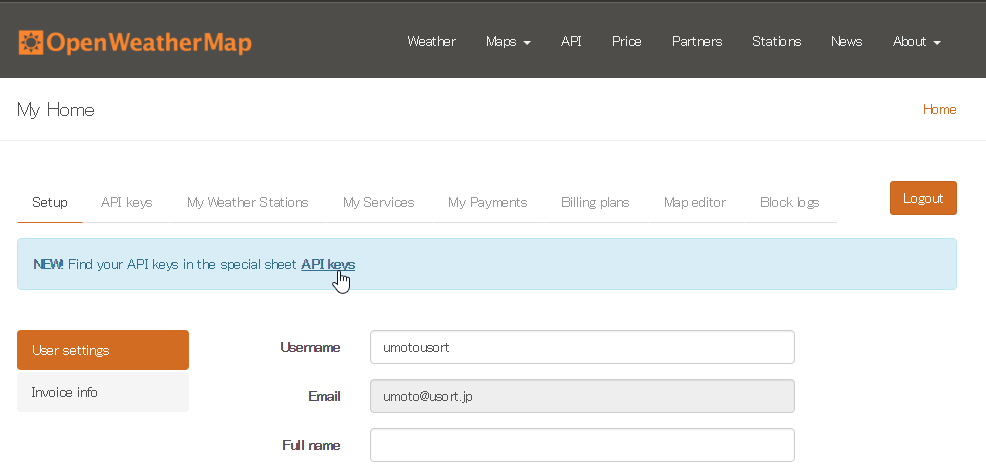
Task: Click the Home breadcrumb link
Action: (939, 109)
